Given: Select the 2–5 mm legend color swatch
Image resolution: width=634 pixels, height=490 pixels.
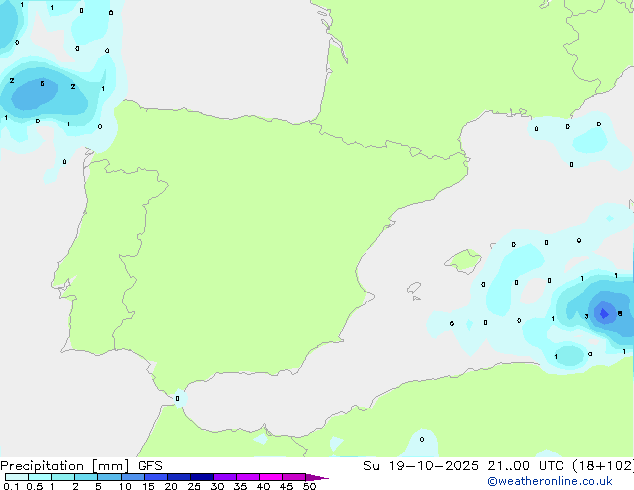Looking at the screenshot, I should [86, 477].
